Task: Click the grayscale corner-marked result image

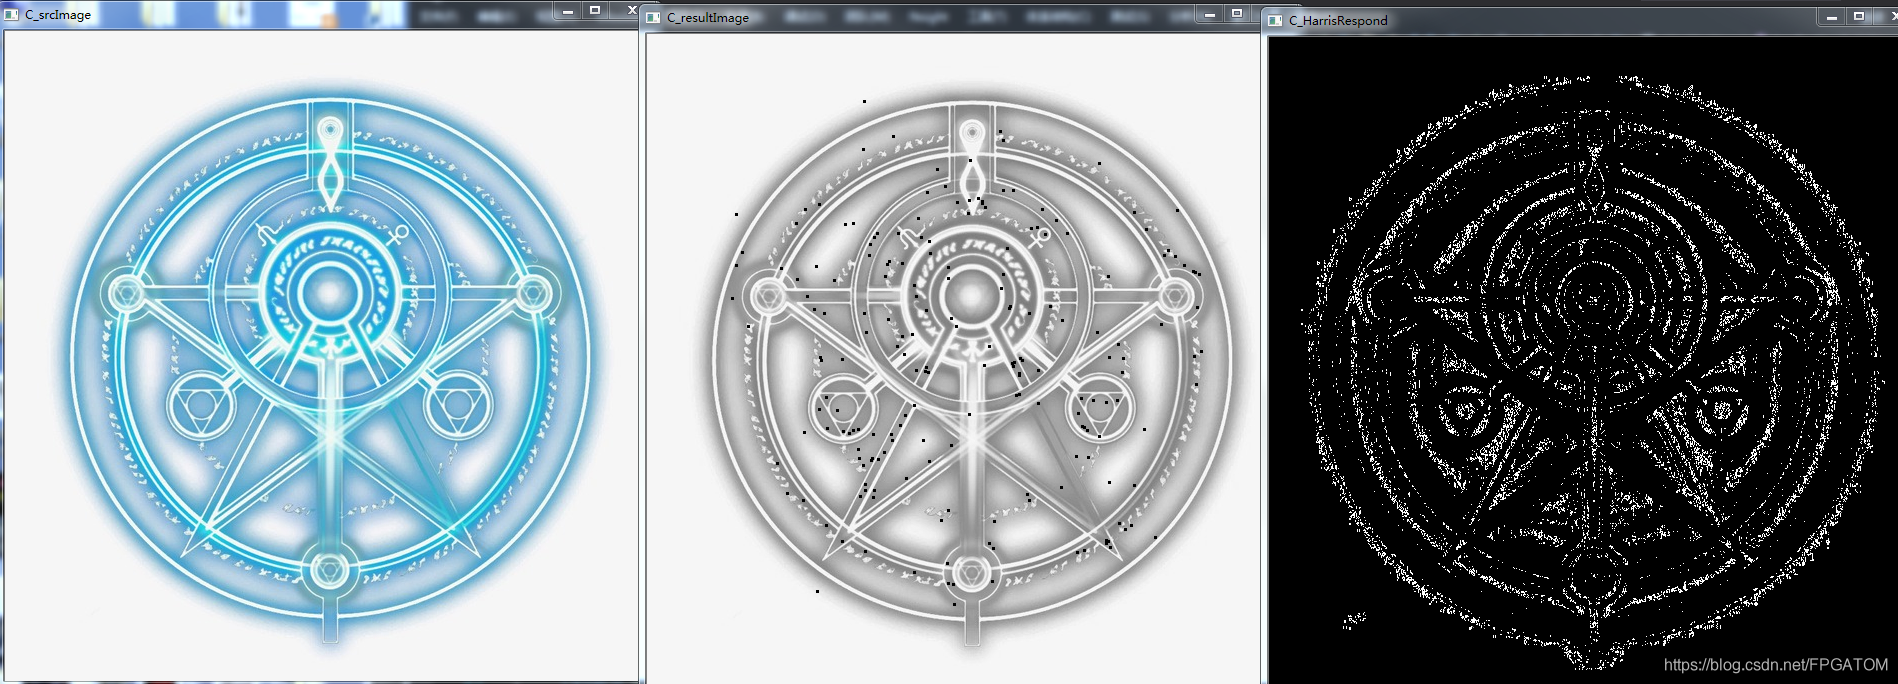Action: pos(953,358)
